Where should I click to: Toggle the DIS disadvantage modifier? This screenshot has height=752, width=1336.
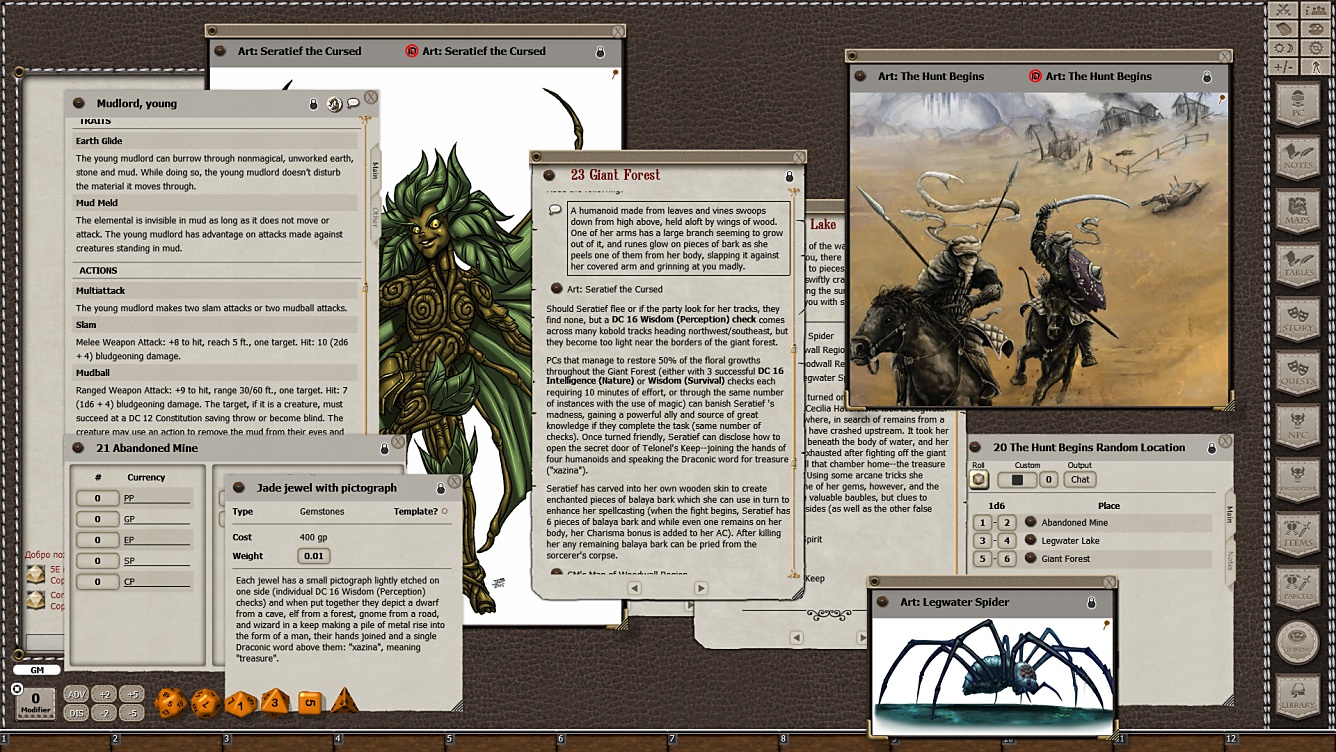click(x=76, y=713)
